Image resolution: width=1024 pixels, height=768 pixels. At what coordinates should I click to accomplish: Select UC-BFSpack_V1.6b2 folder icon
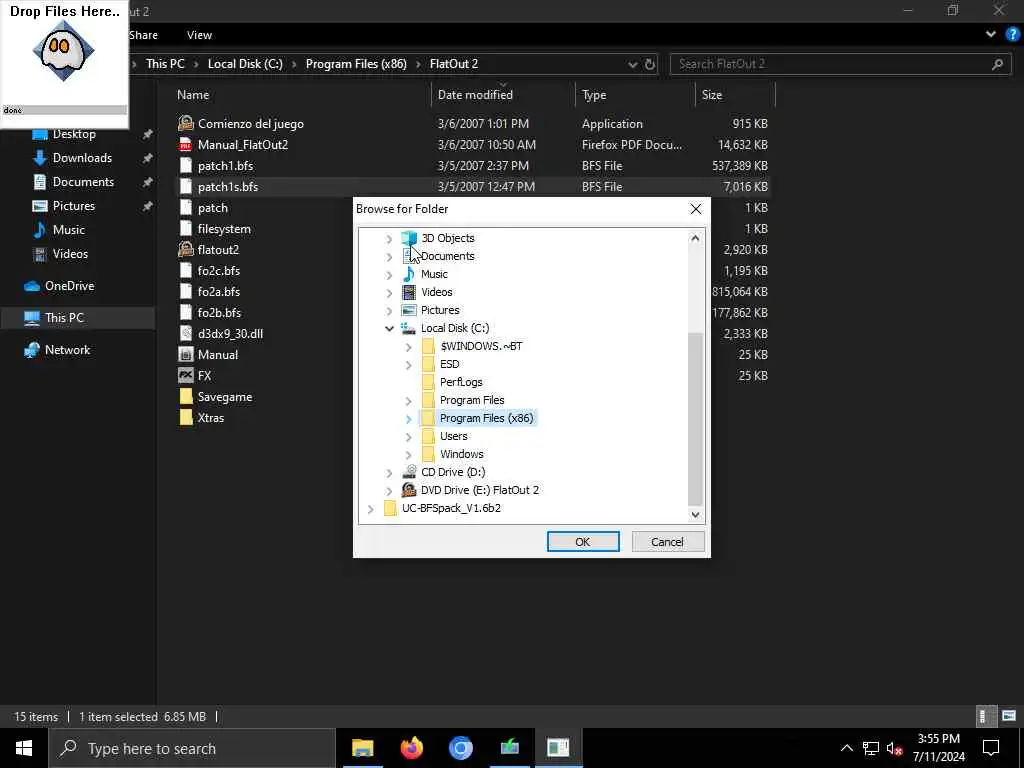point(390,508)
